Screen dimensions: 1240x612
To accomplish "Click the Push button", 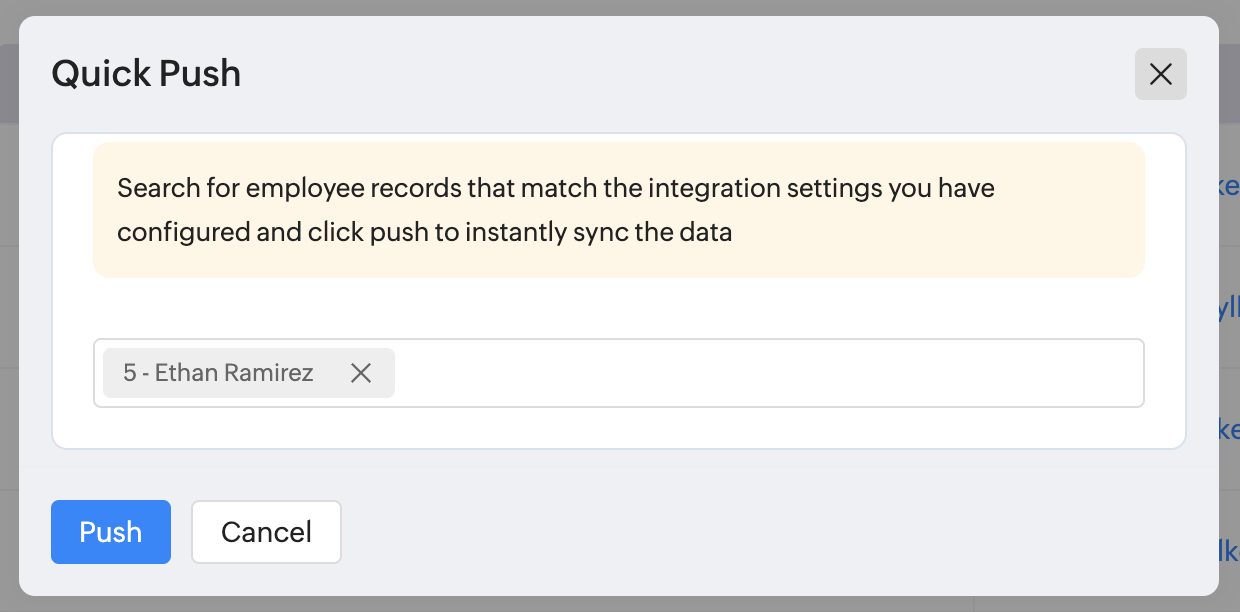I will (x=111, y=532).
